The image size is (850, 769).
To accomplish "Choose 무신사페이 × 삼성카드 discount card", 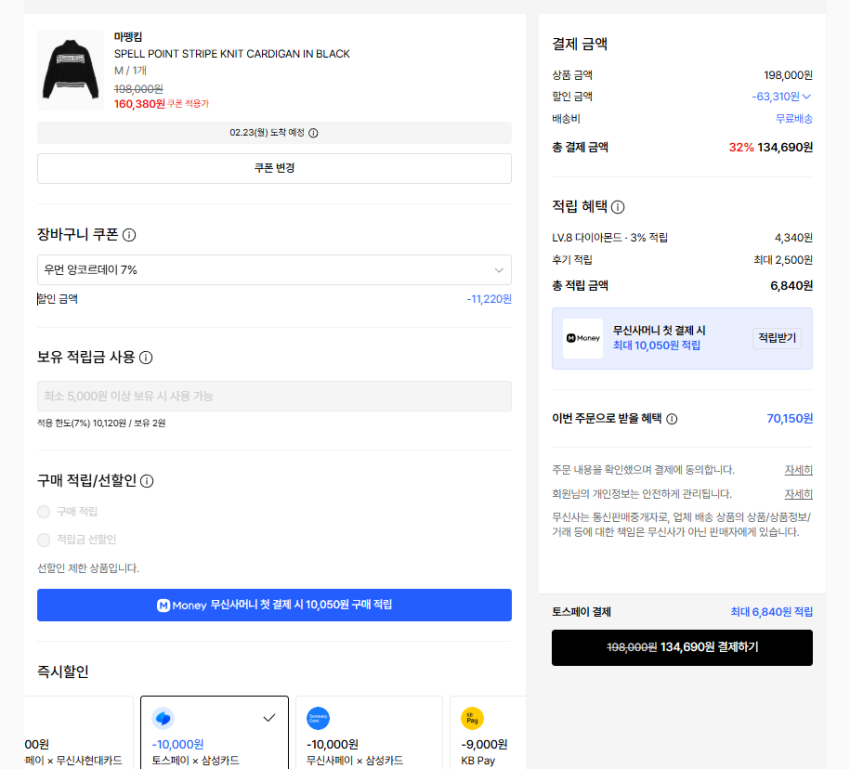I will point(368,732).
